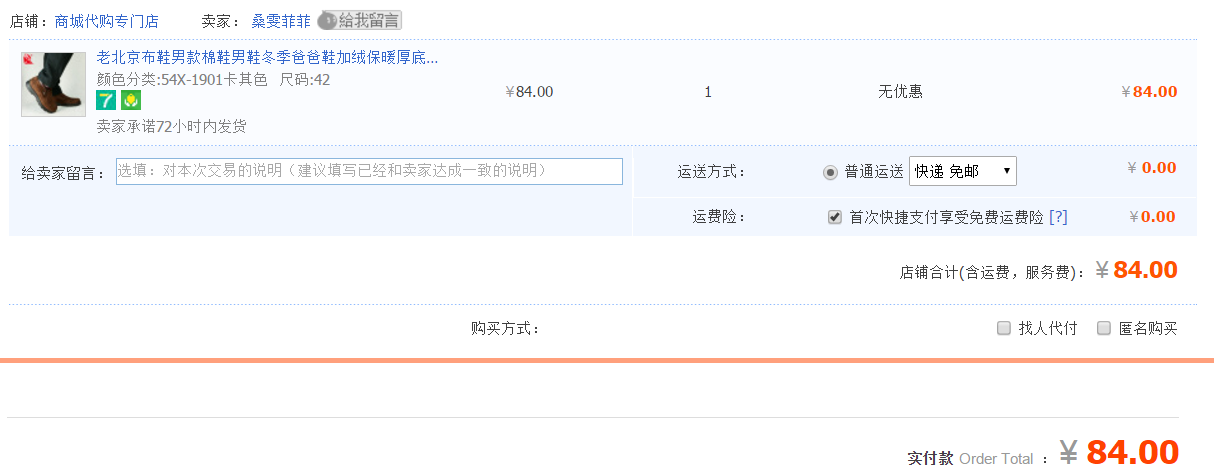Viewport: 1214px width, 466px height.
Task: Open the 老北京布鞋男款棉鞋 product title link
Action: [267, 58]
